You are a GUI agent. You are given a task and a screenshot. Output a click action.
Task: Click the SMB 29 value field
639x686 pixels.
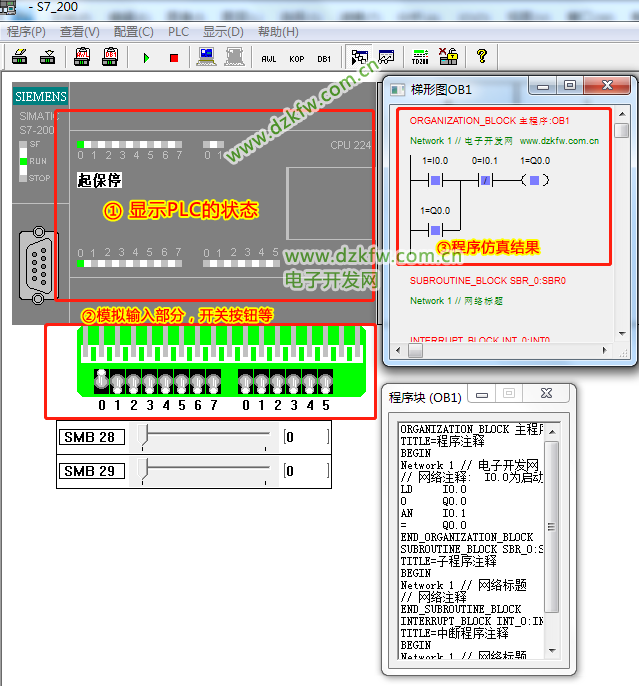[306, 471]
